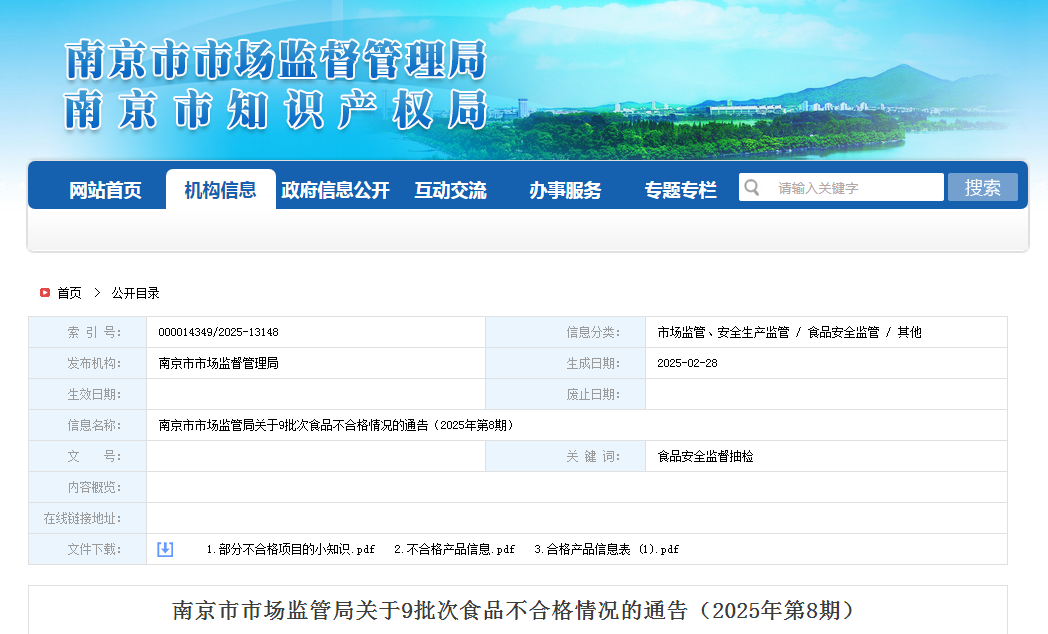
Task: Open the 专题专栏 menu item
Action: pyautogui.click(x=680, y=190)
